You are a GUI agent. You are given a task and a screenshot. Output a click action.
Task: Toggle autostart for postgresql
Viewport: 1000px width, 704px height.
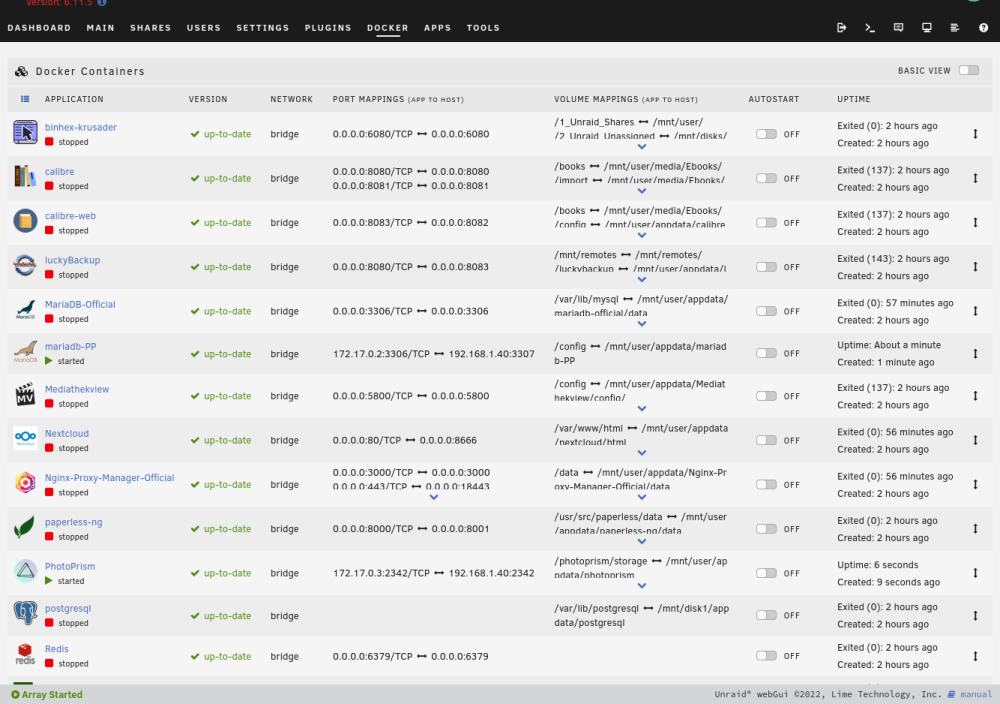(x=766, y=615)
